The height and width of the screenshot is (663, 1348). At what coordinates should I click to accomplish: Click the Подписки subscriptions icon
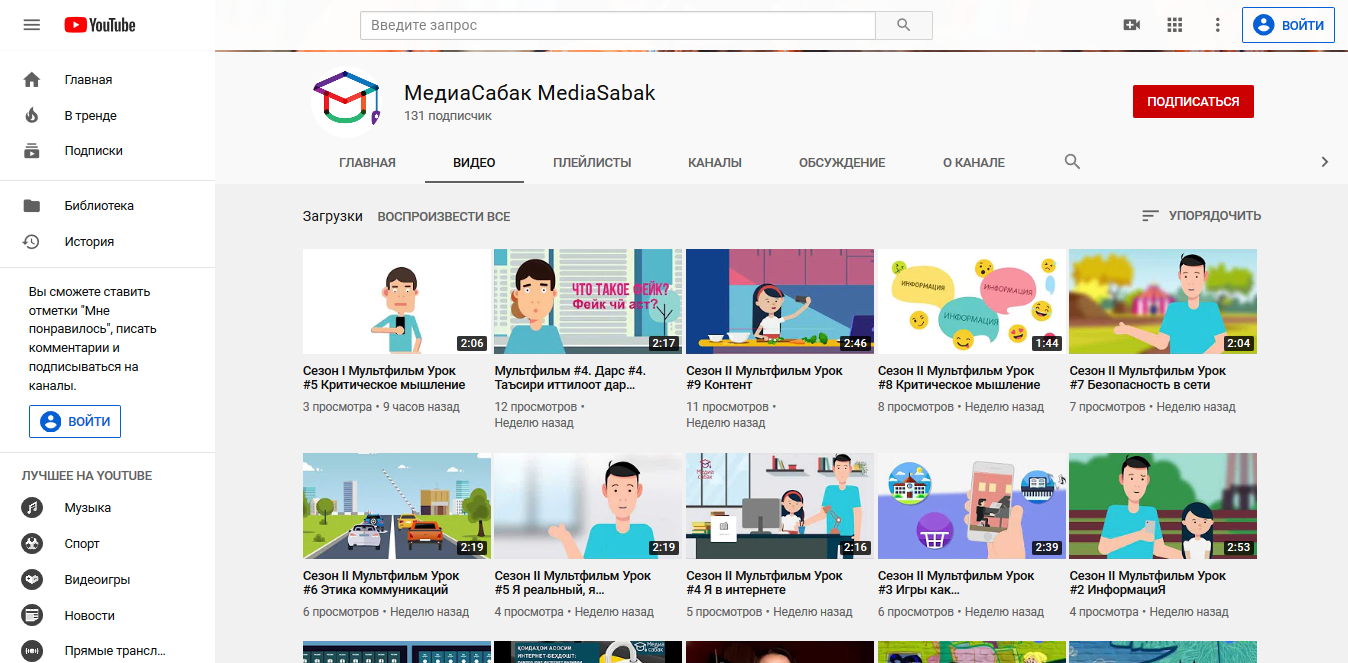32,151
